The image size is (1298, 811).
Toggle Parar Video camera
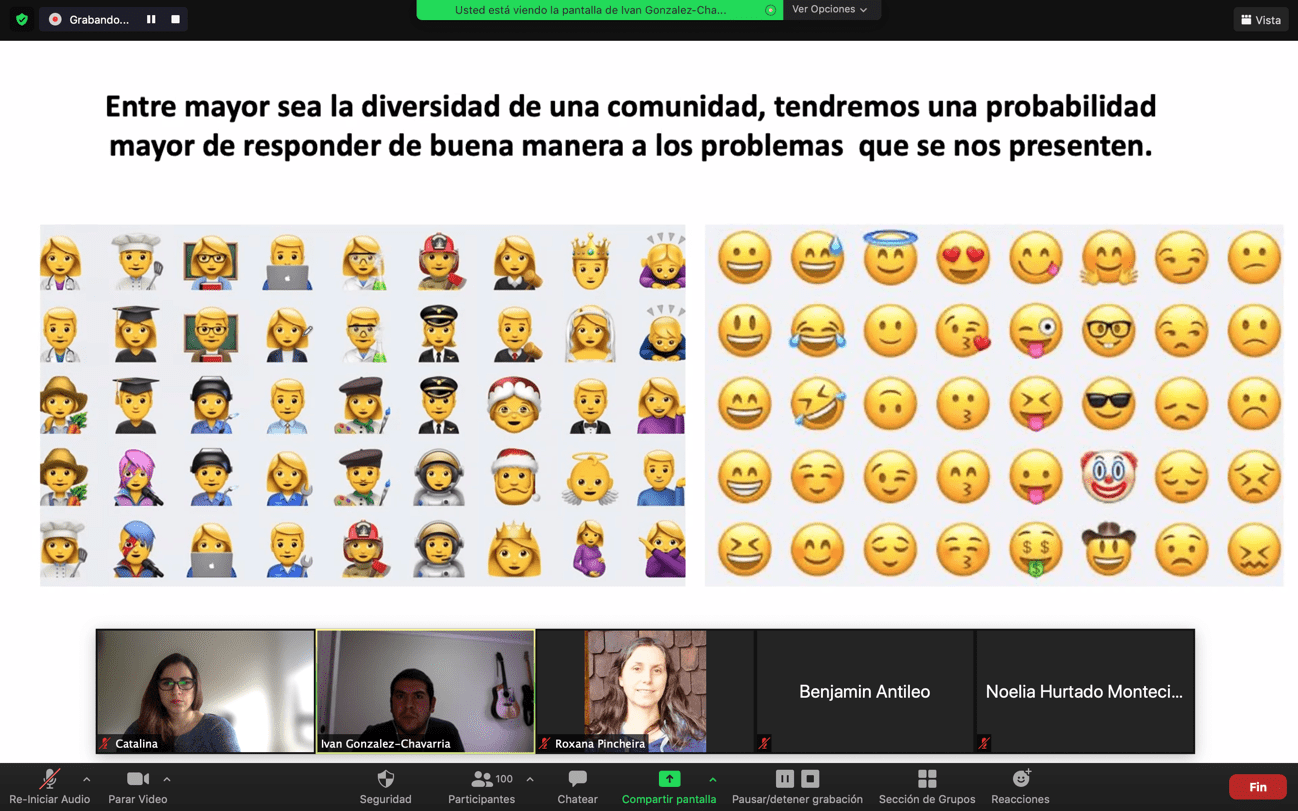pyautogui.click(x=137, y=786)
